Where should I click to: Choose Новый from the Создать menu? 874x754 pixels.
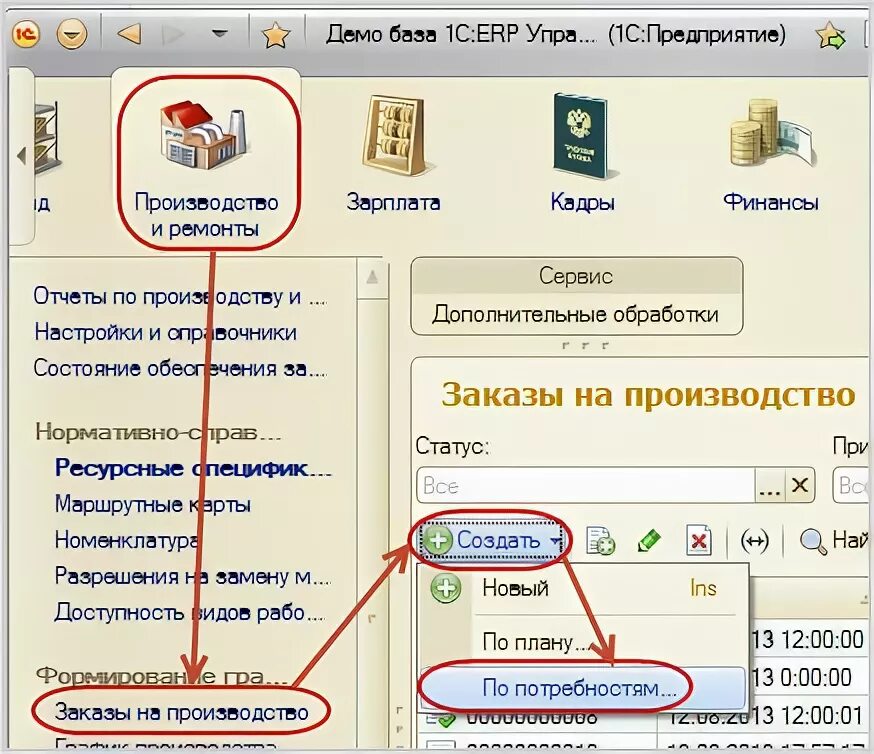point(582,588)
